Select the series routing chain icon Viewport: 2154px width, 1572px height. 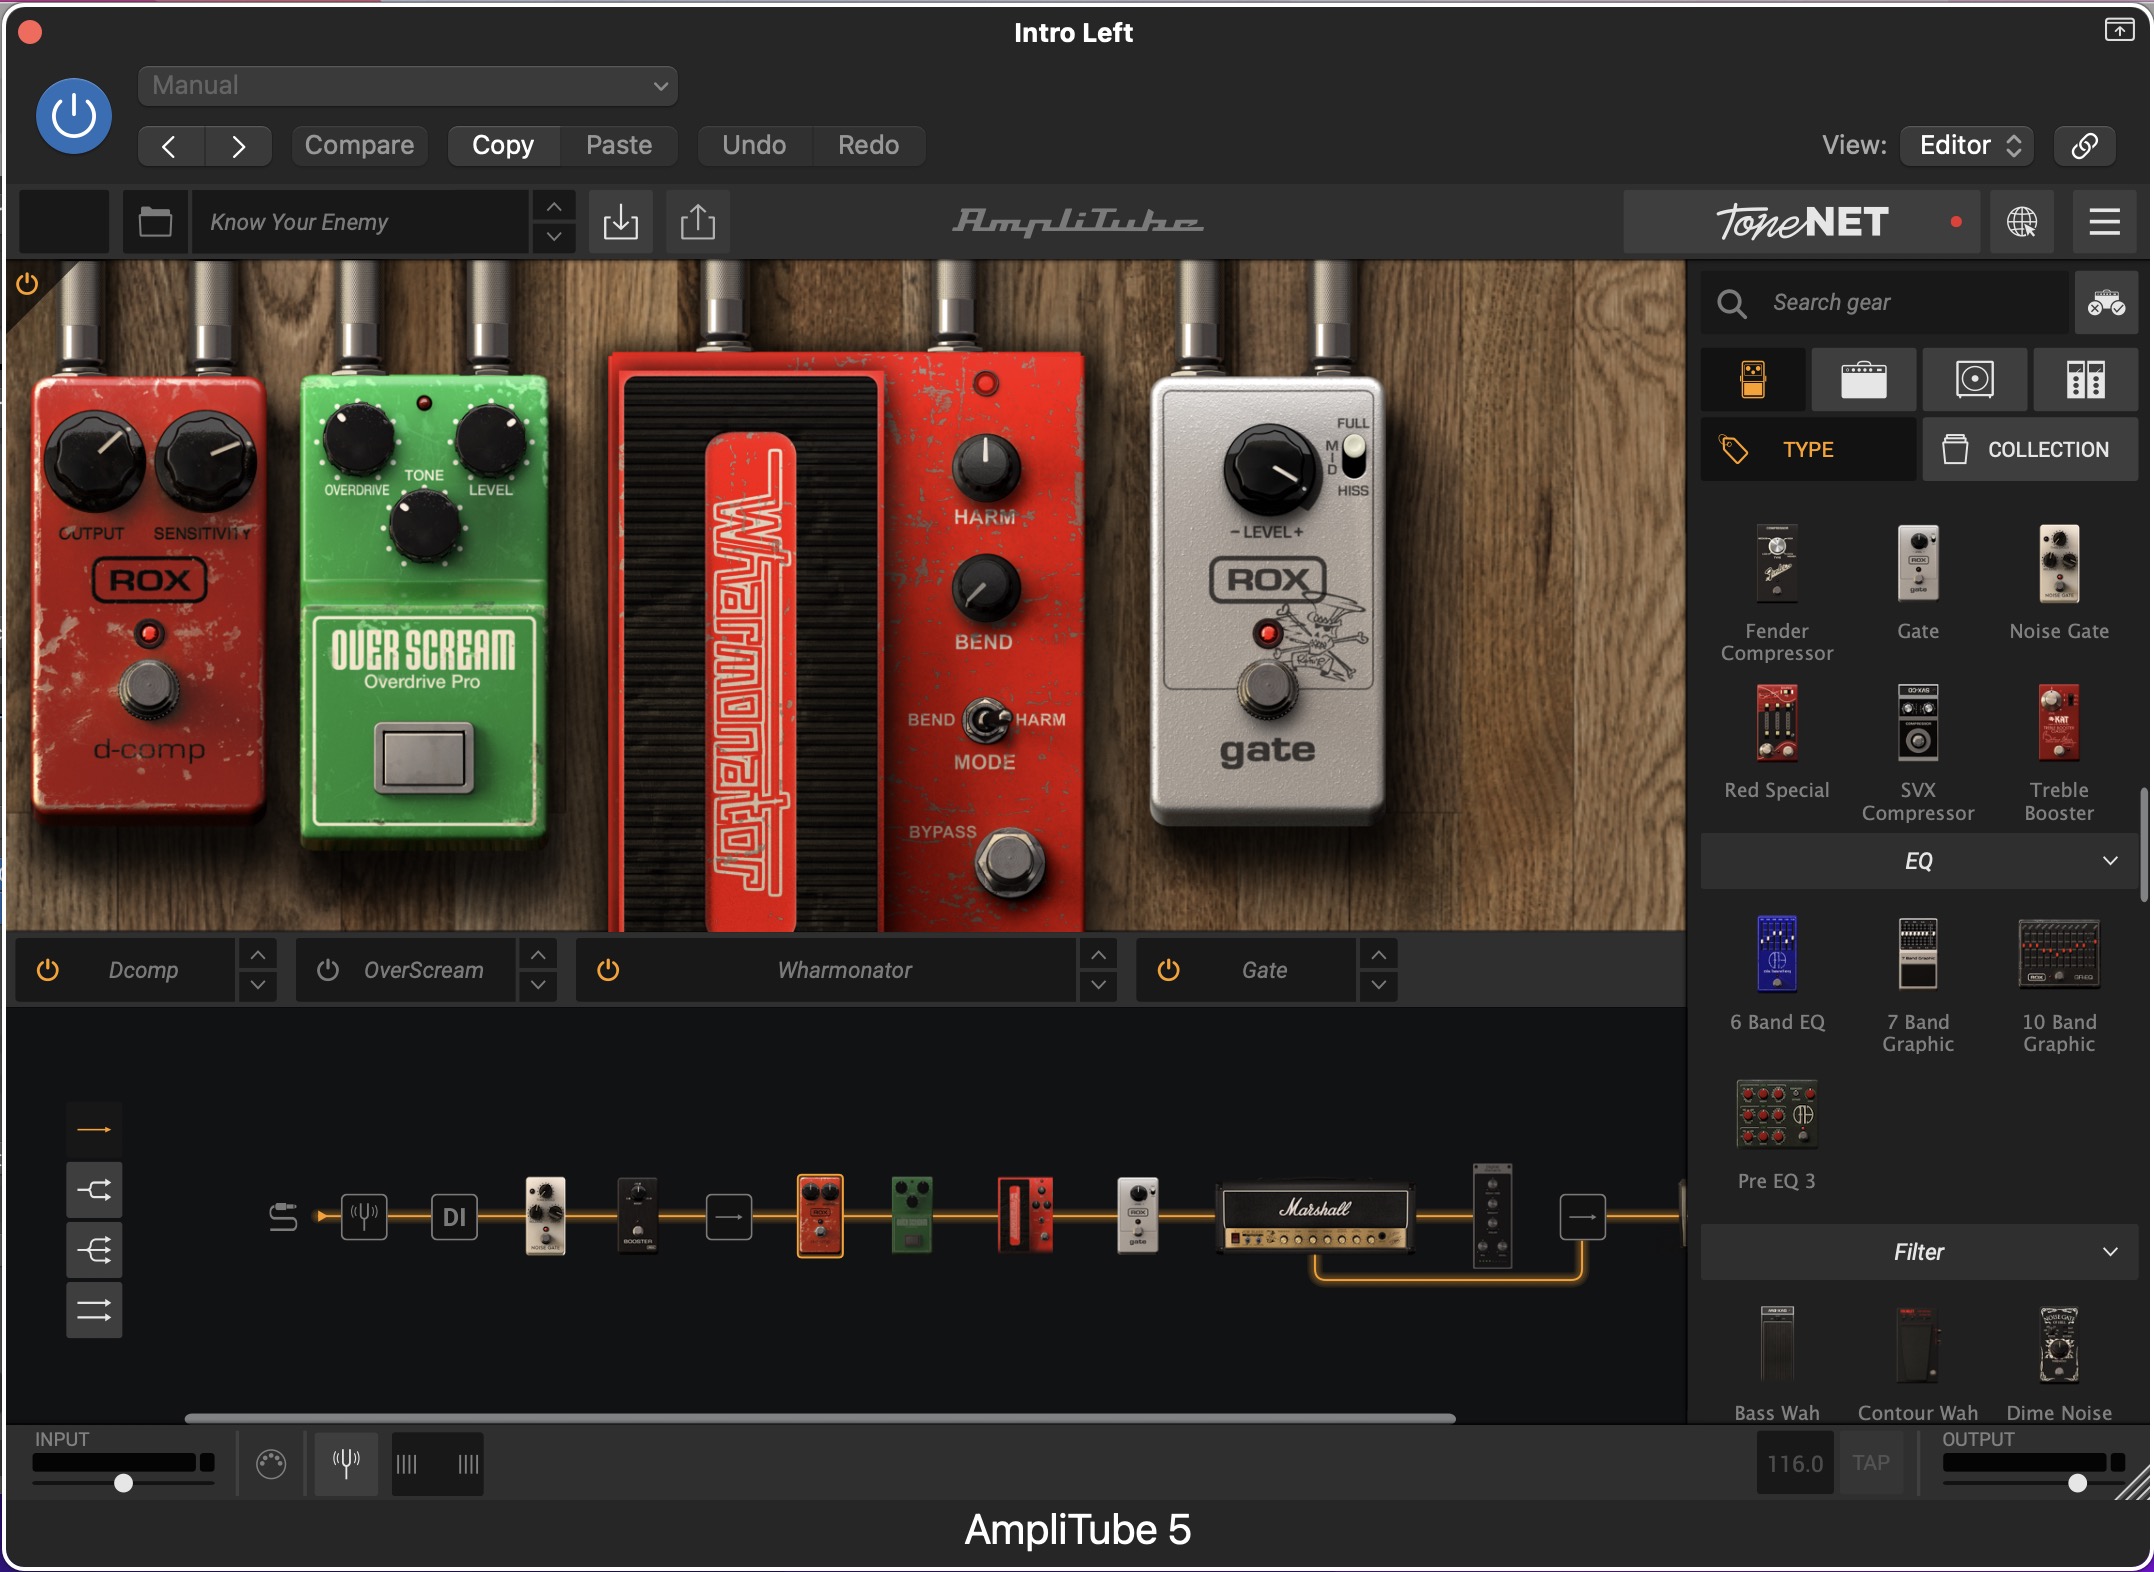pyautogui.click(x=94, y=1130)
